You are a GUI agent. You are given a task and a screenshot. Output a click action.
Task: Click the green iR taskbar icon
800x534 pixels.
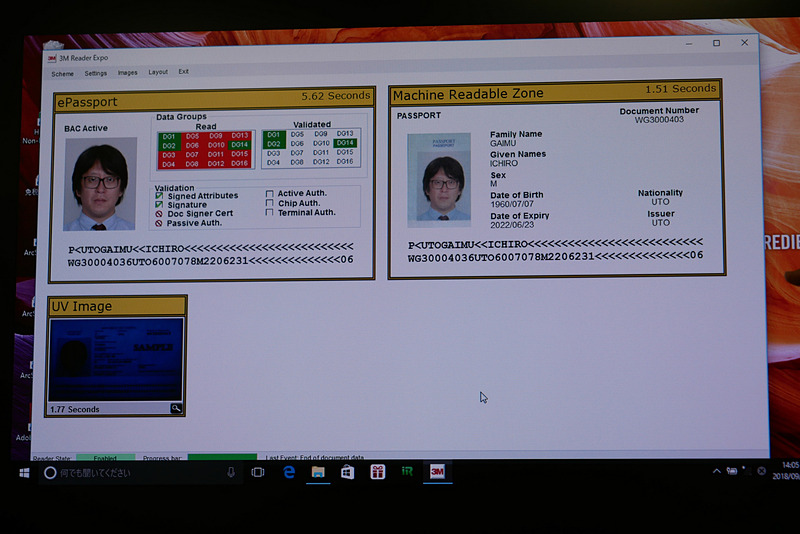407,471
